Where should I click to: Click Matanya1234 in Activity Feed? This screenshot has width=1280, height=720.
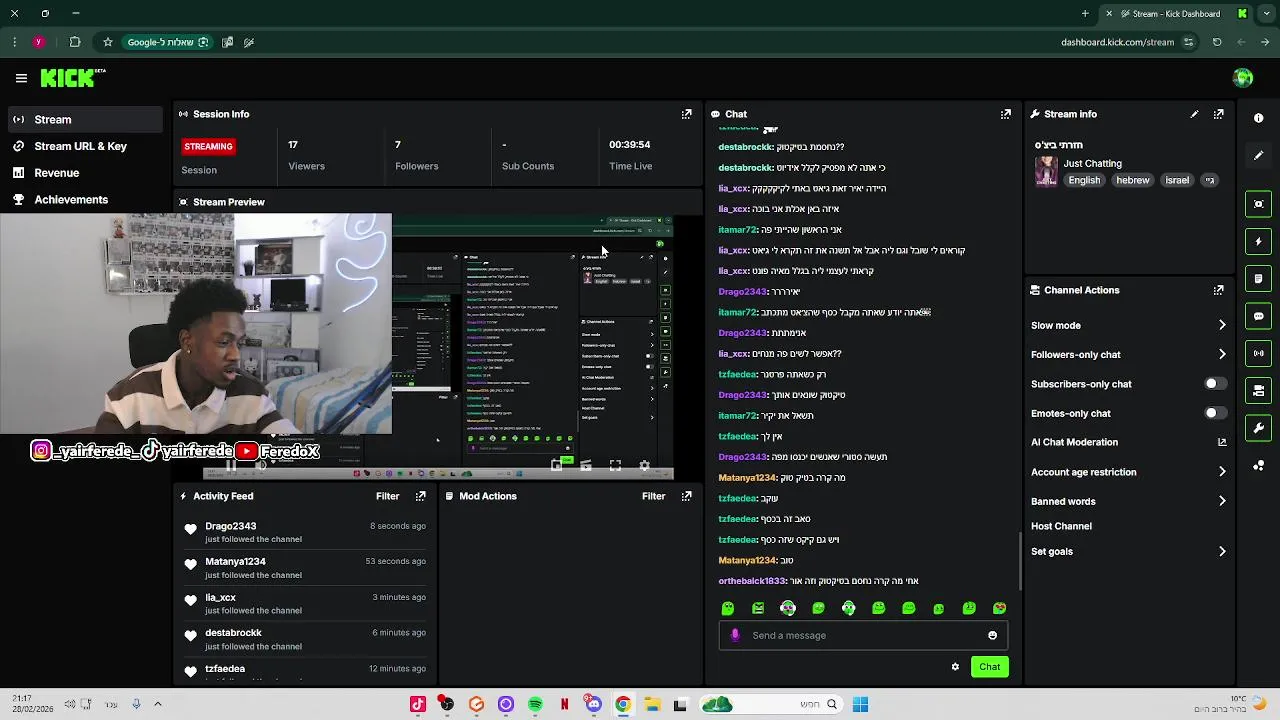click(235, 562)
